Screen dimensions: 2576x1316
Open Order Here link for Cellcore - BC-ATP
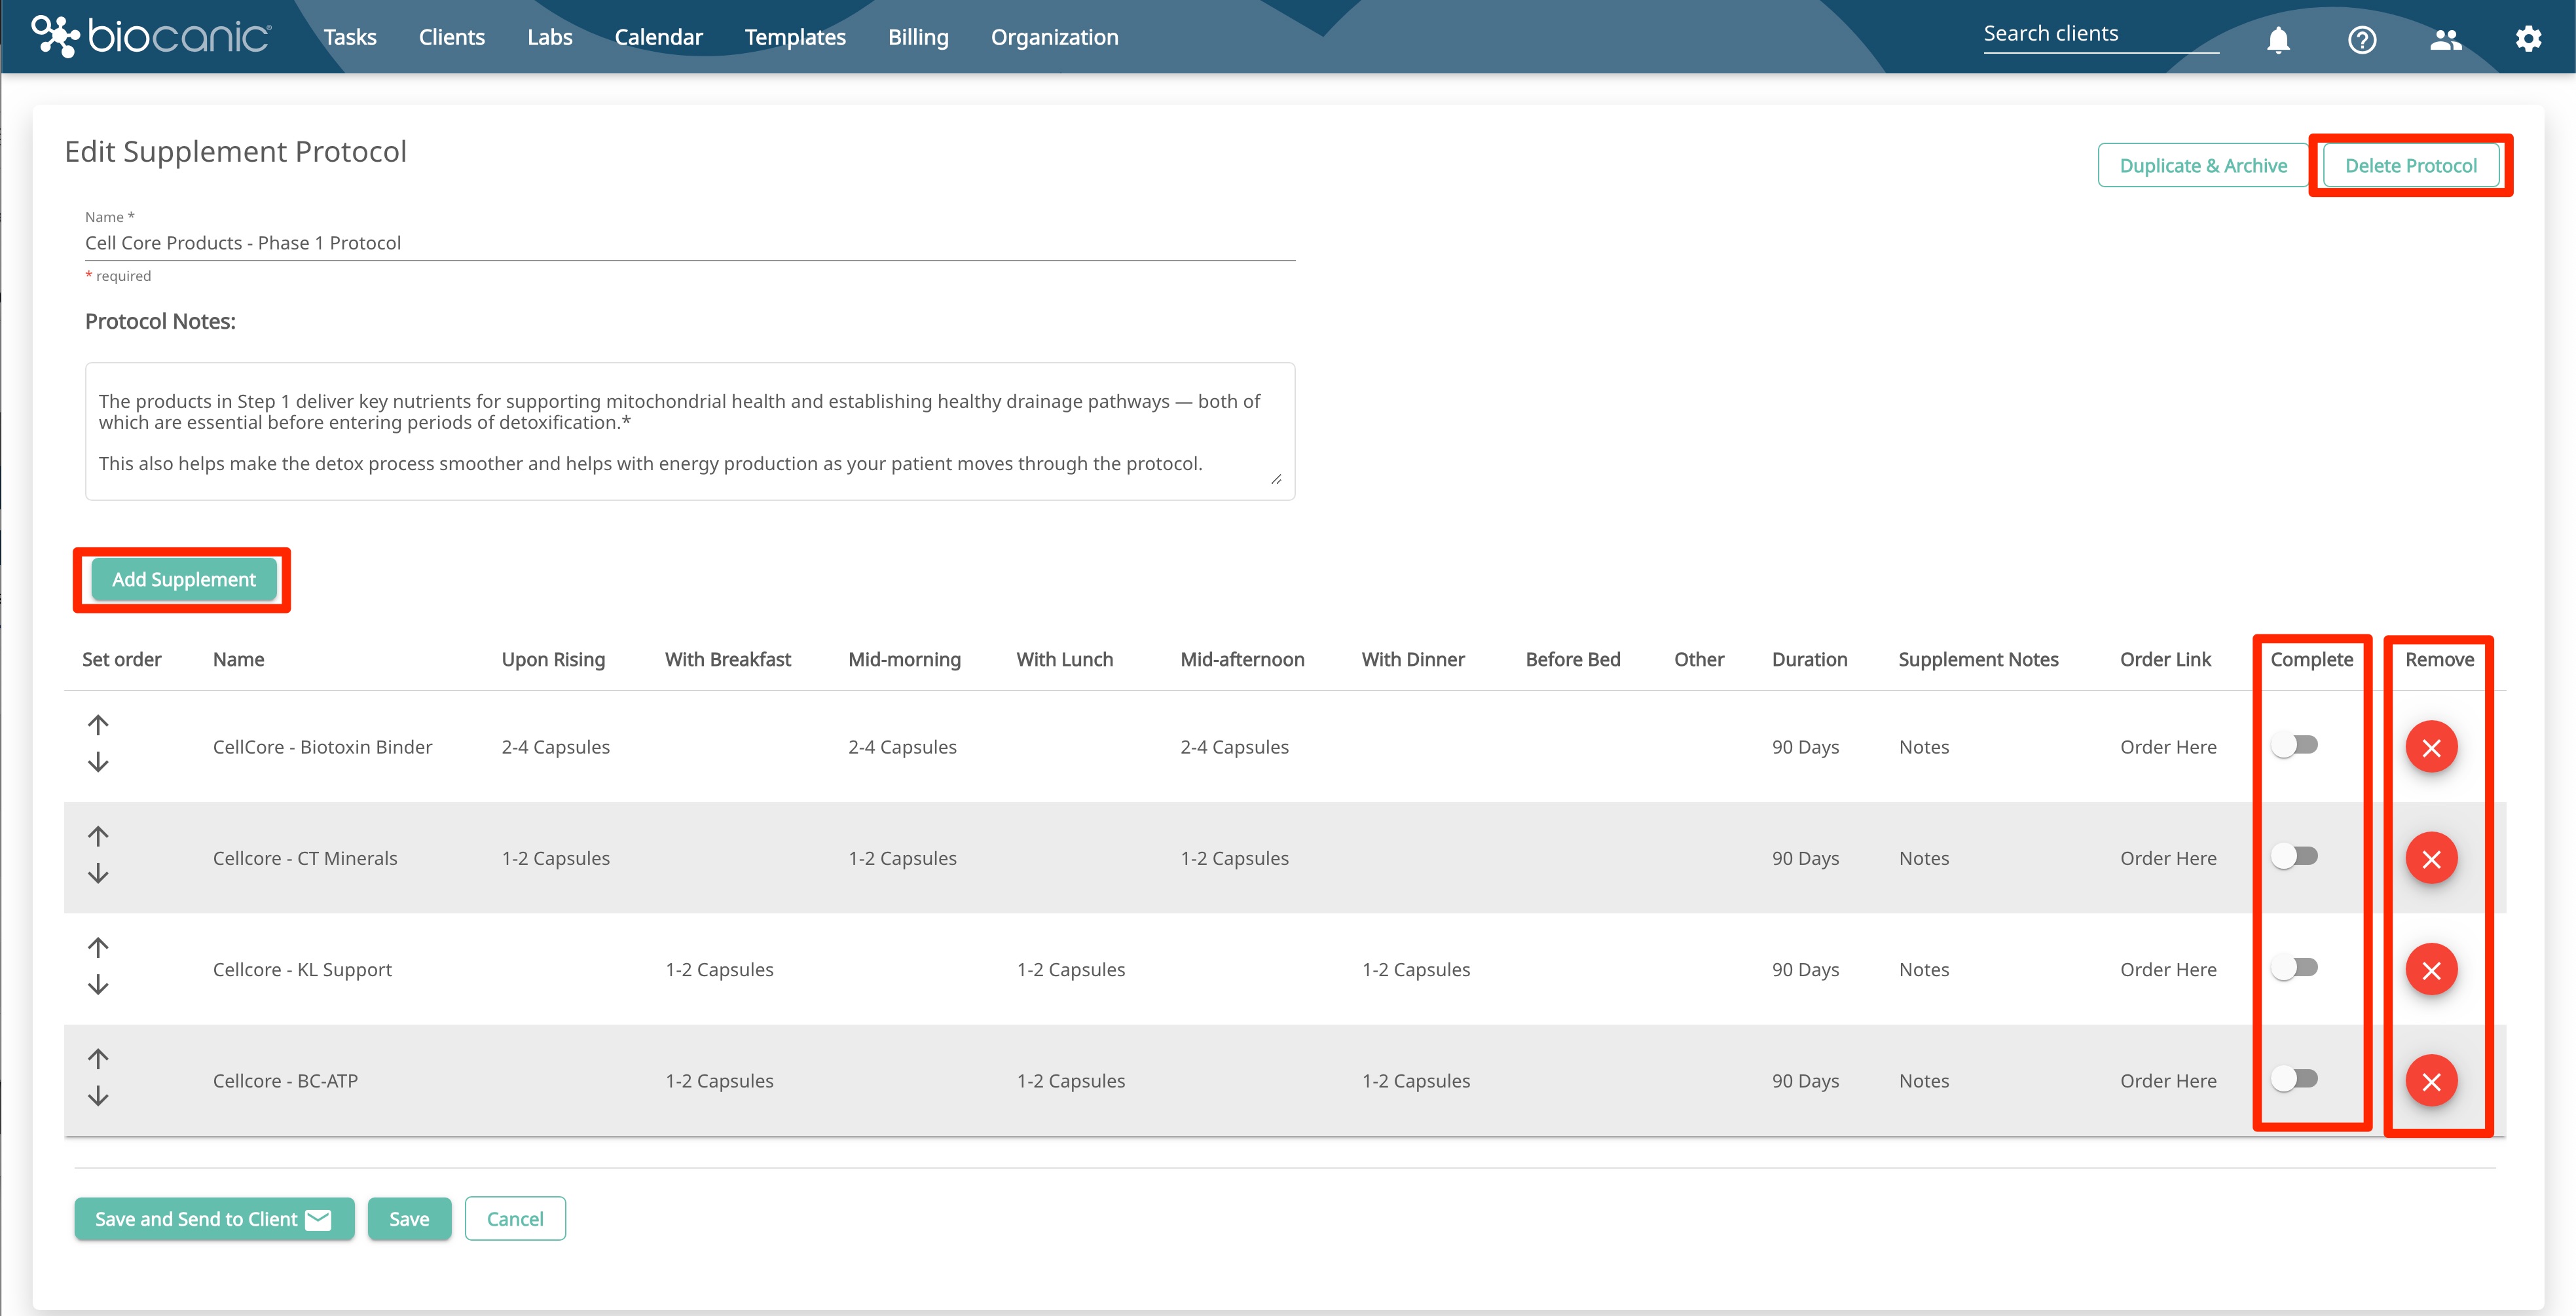(2168, 1081)
